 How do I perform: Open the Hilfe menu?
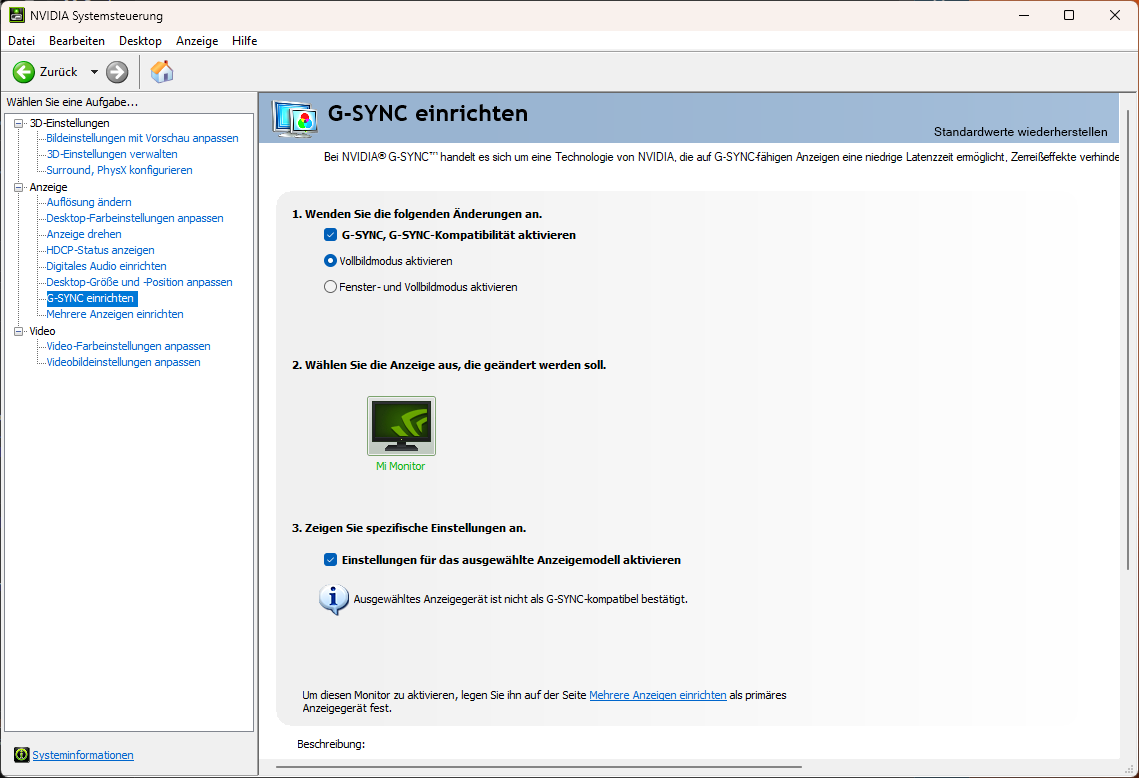(x=245, y=41)
